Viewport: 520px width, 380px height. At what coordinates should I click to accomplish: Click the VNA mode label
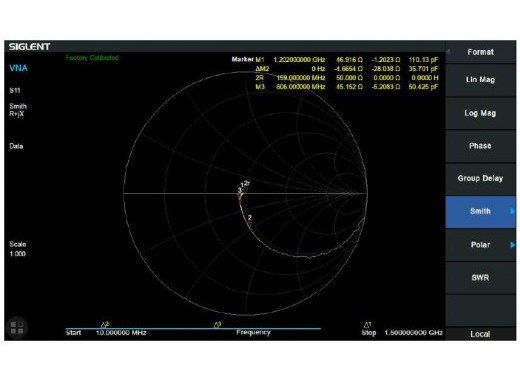(18, 68)
